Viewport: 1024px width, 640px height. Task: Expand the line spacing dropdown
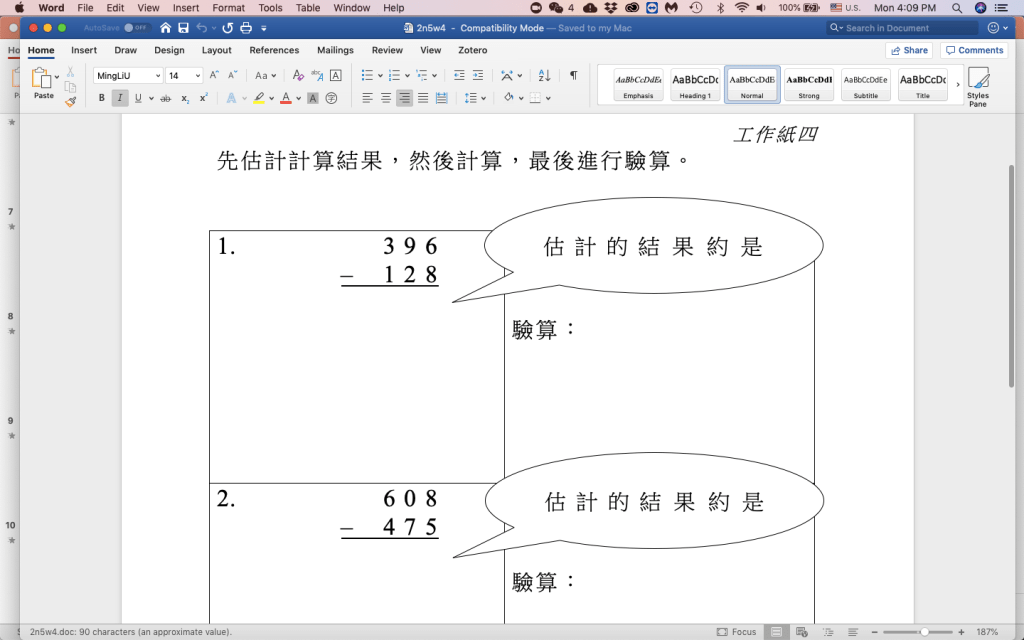475,98
